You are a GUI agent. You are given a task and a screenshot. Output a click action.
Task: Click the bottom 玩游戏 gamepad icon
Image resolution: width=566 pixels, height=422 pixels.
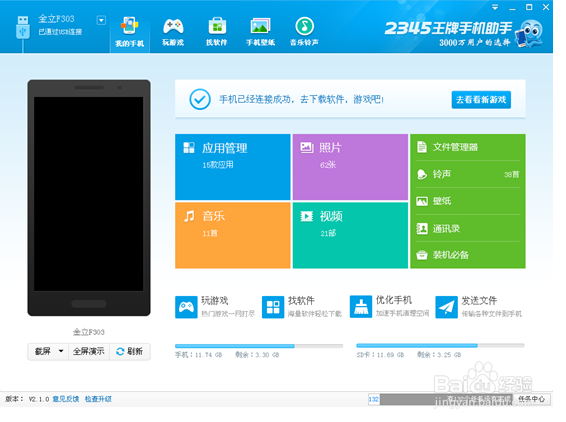(186, 307)
